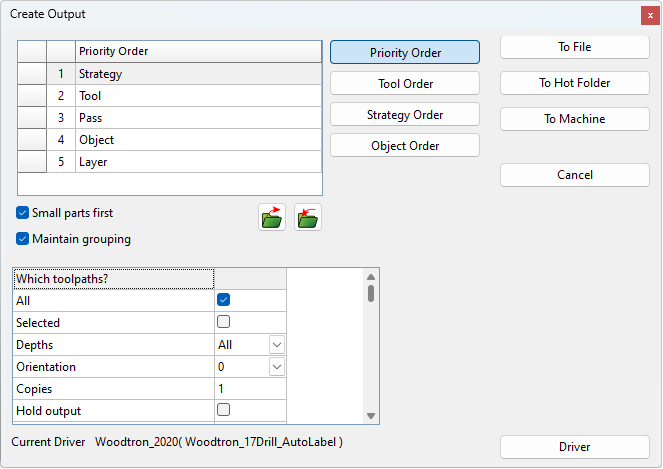Disable Small parts first checkbox
This screenshot has width=663, height=469.
[23, 213]
